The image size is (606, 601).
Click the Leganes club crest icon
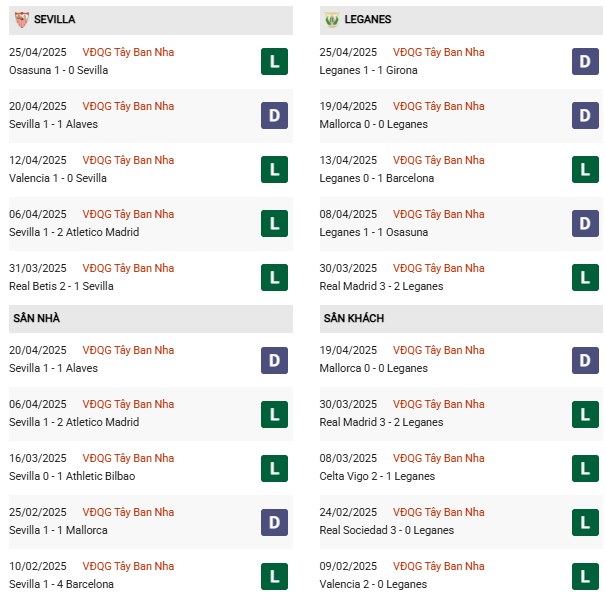point(332,19)
